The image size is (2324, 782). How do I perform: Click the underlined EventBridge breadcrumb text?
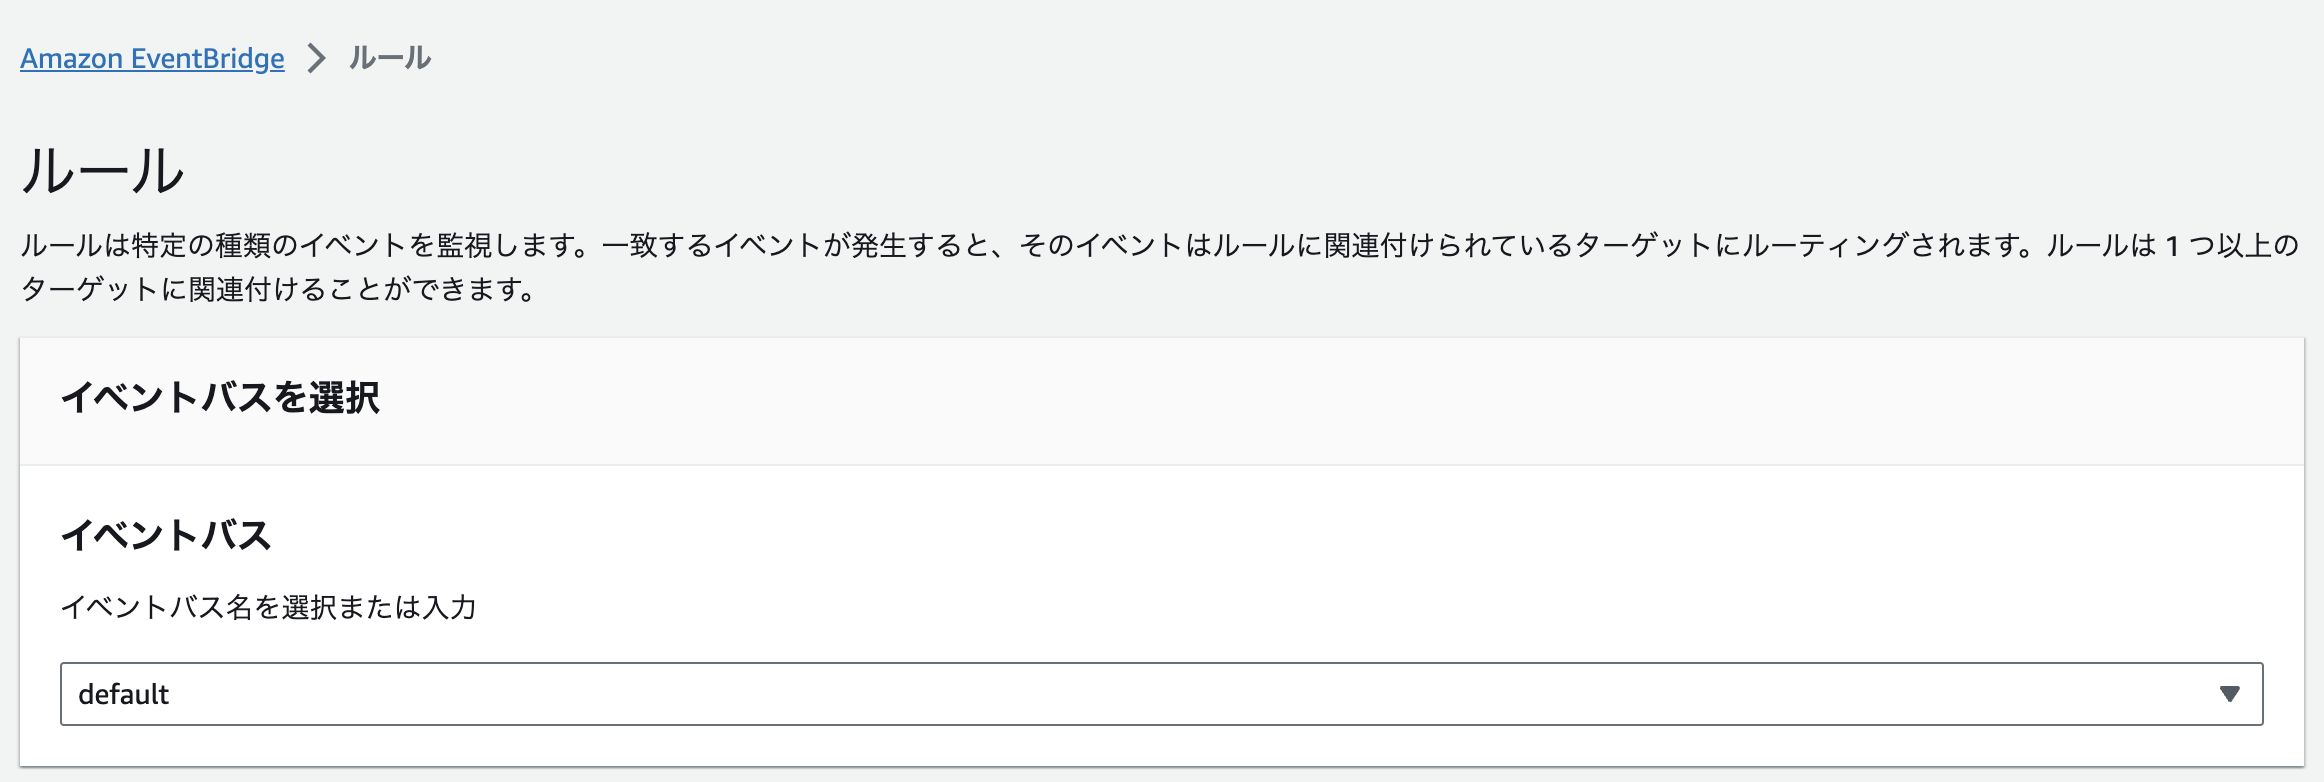pyautogui.click(x=150, y=58)
